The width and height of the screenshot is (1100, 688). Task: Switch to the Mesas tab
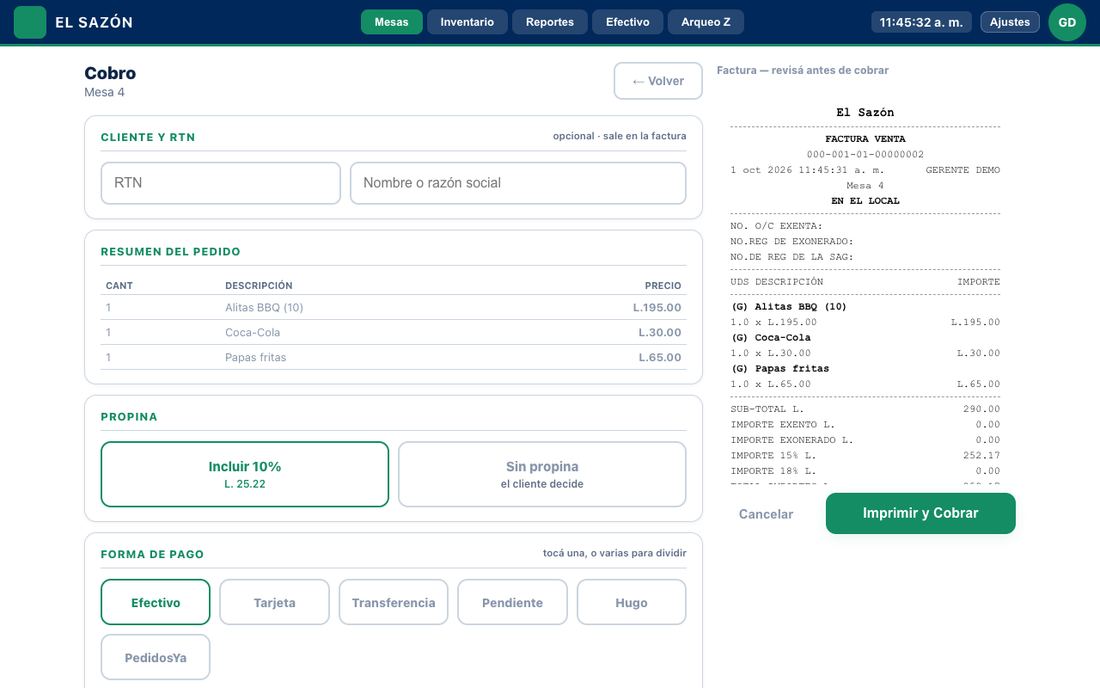point(391,22)
